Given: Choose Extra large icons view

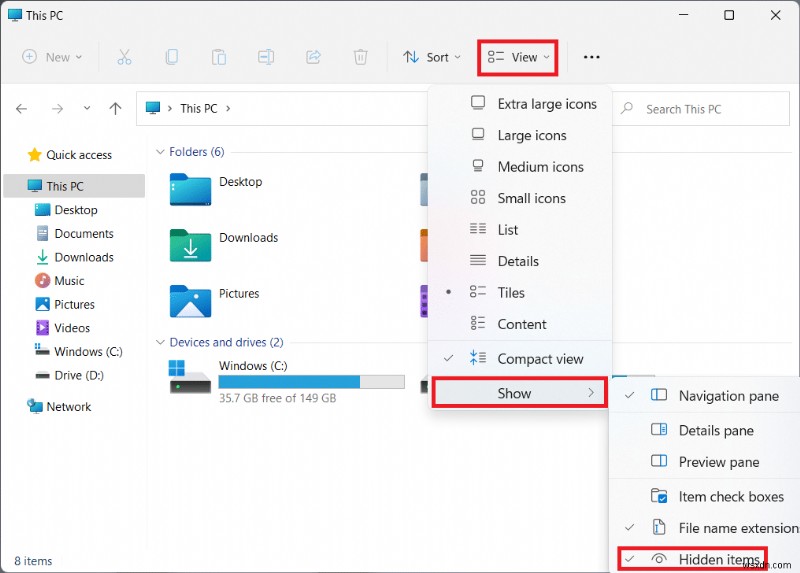Looking at the screenshot, I should coord(546,104).
